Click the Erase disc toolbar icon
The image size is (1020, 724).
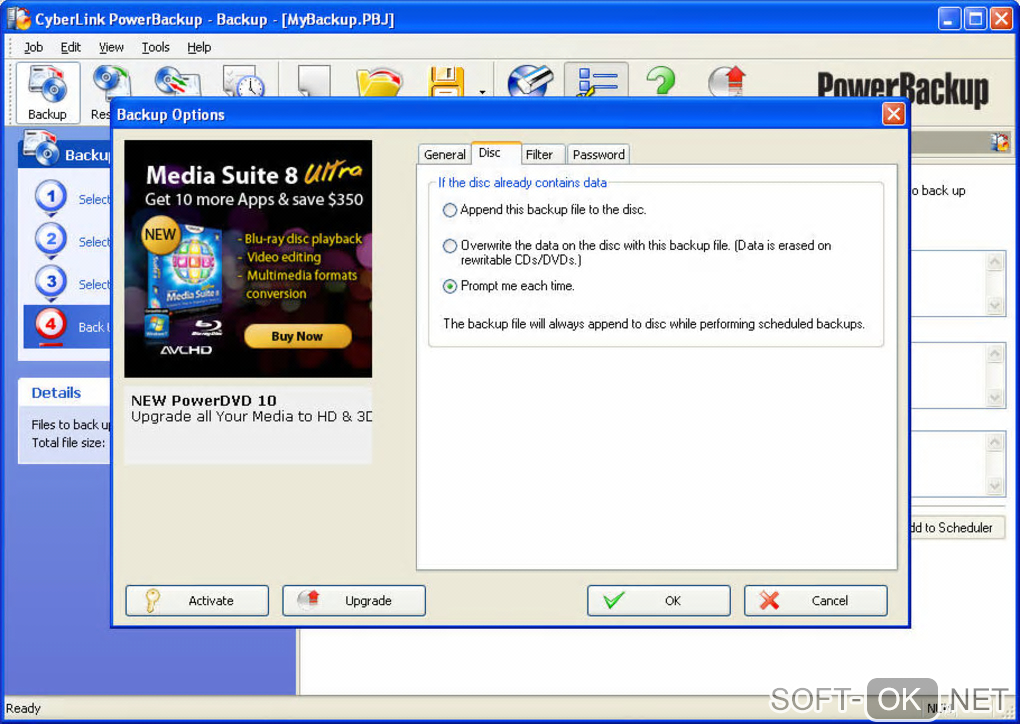[530, 81]
